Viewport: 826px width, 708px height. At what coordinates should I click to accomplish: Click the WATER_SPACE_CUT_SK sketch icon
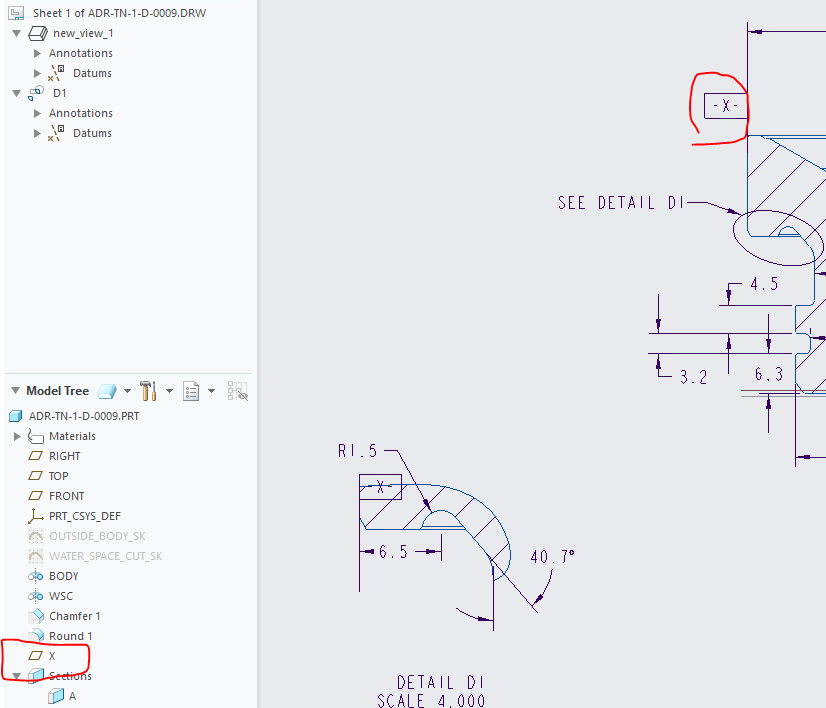pyautogui.click(x=35, y=556)
